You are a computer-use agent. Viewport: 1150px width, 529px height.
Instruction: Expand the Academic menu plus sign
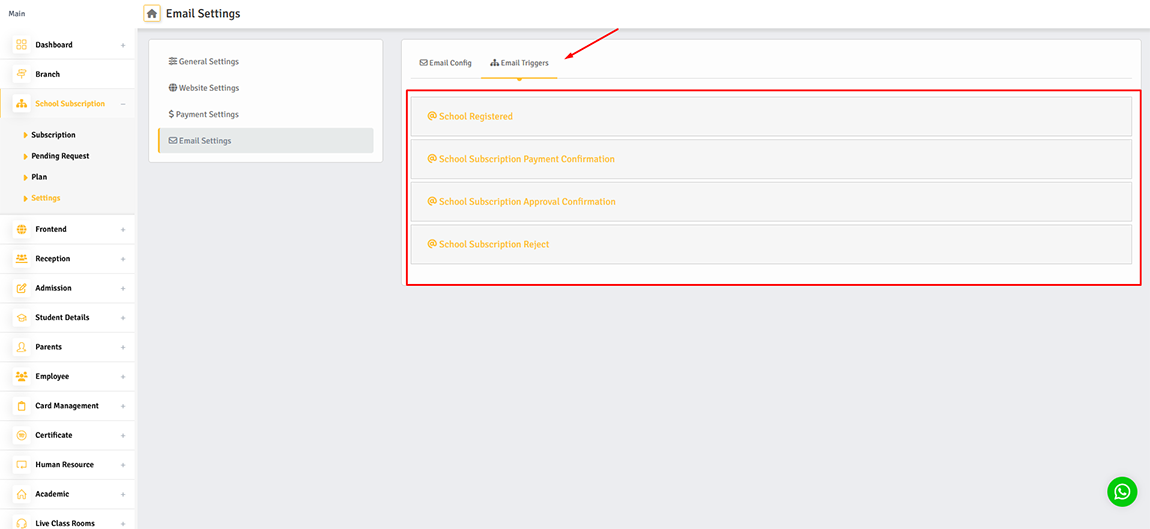[x=123, y=494]
